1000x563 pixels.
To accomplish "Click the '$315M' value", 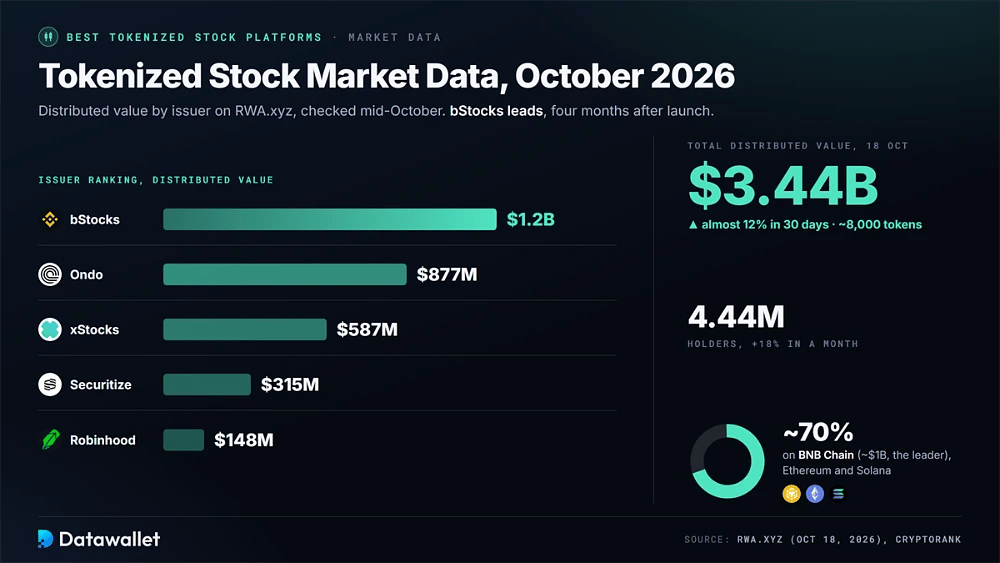I will [290, 384].
